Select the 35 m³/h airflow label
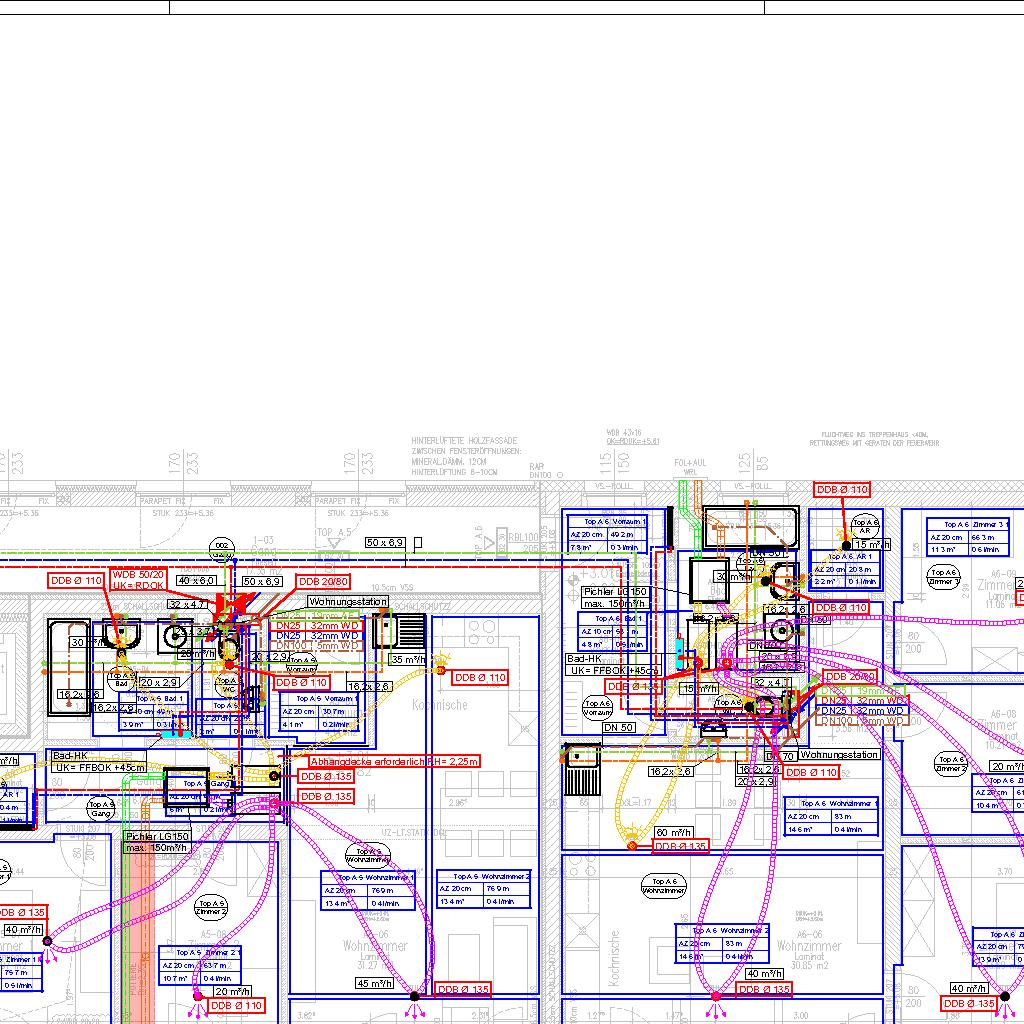The width and height of the screenshot is (1024, 1024). pyautogui.click(x=408, y=660)
